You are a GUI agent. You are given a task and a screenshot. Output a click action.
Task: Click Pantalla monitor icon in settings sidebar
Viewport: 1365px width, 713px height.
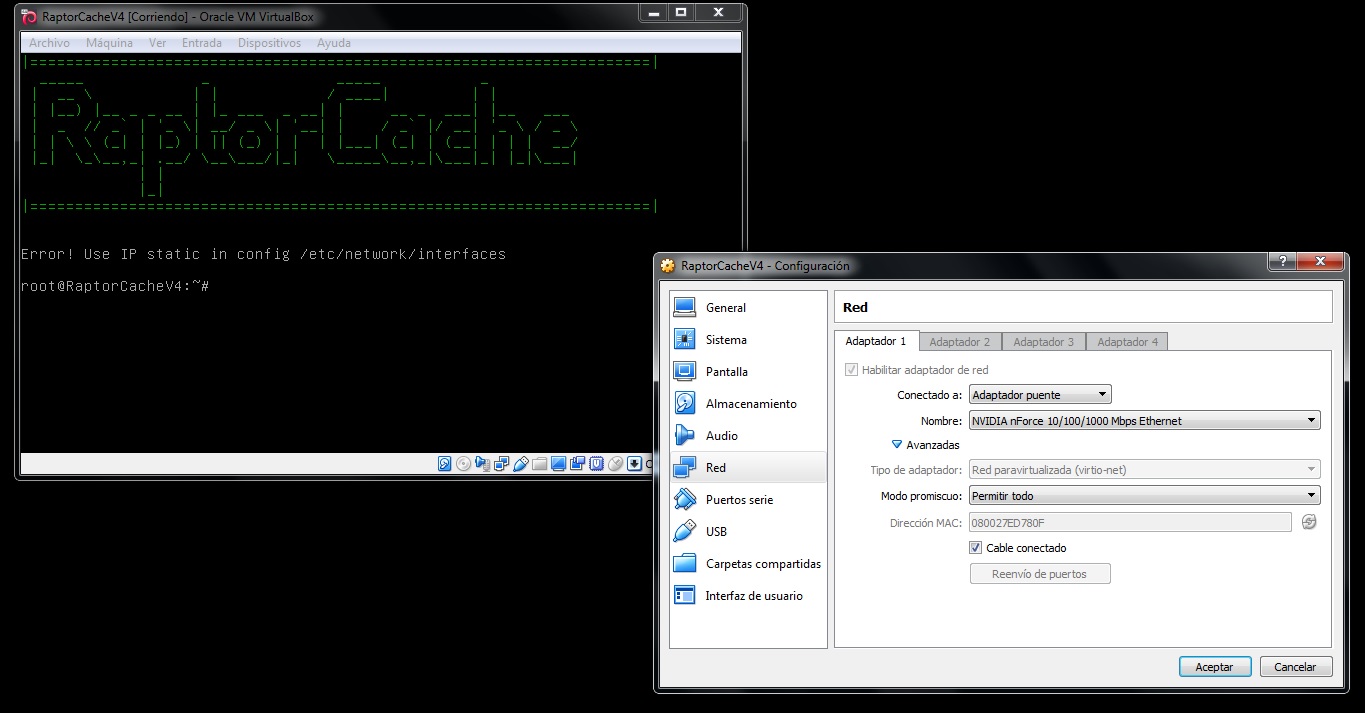(x=685, y=371)
